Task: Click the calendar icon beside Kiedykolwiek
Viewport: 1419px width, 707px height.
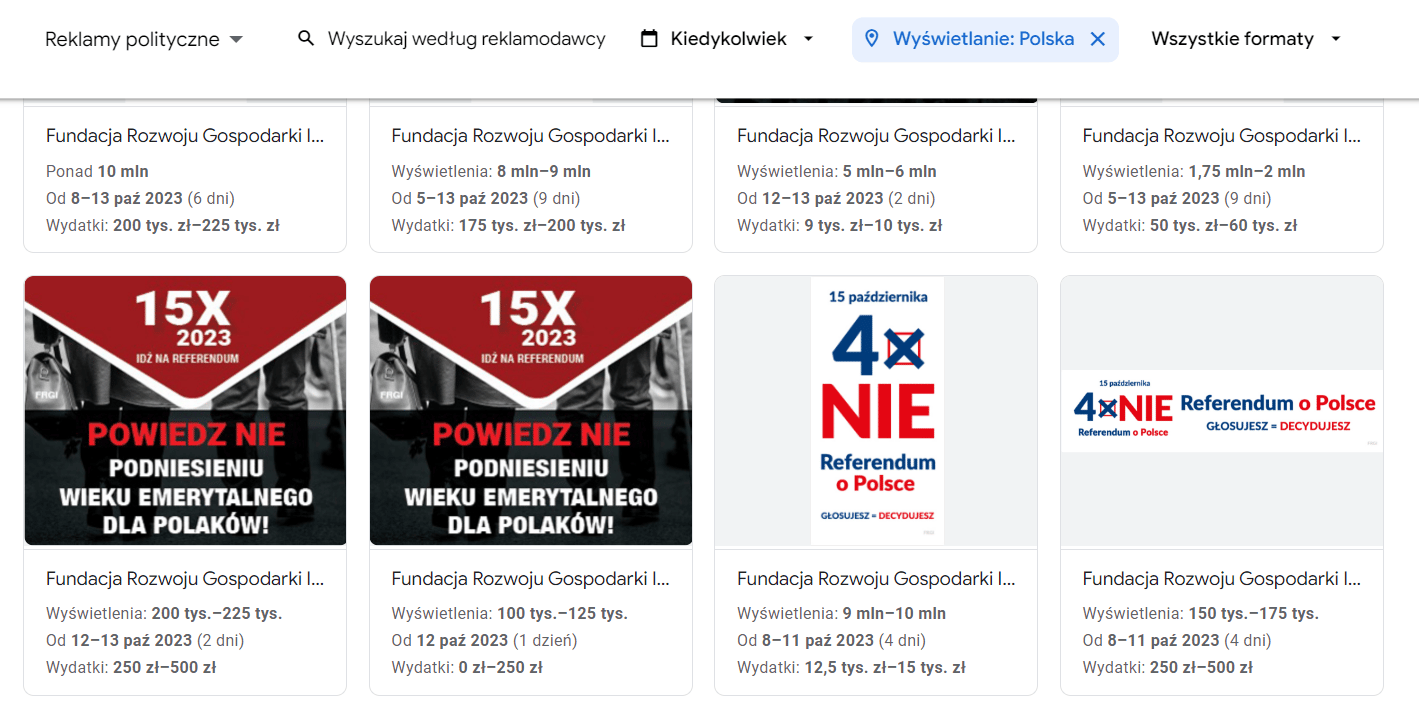Action: 649,39
